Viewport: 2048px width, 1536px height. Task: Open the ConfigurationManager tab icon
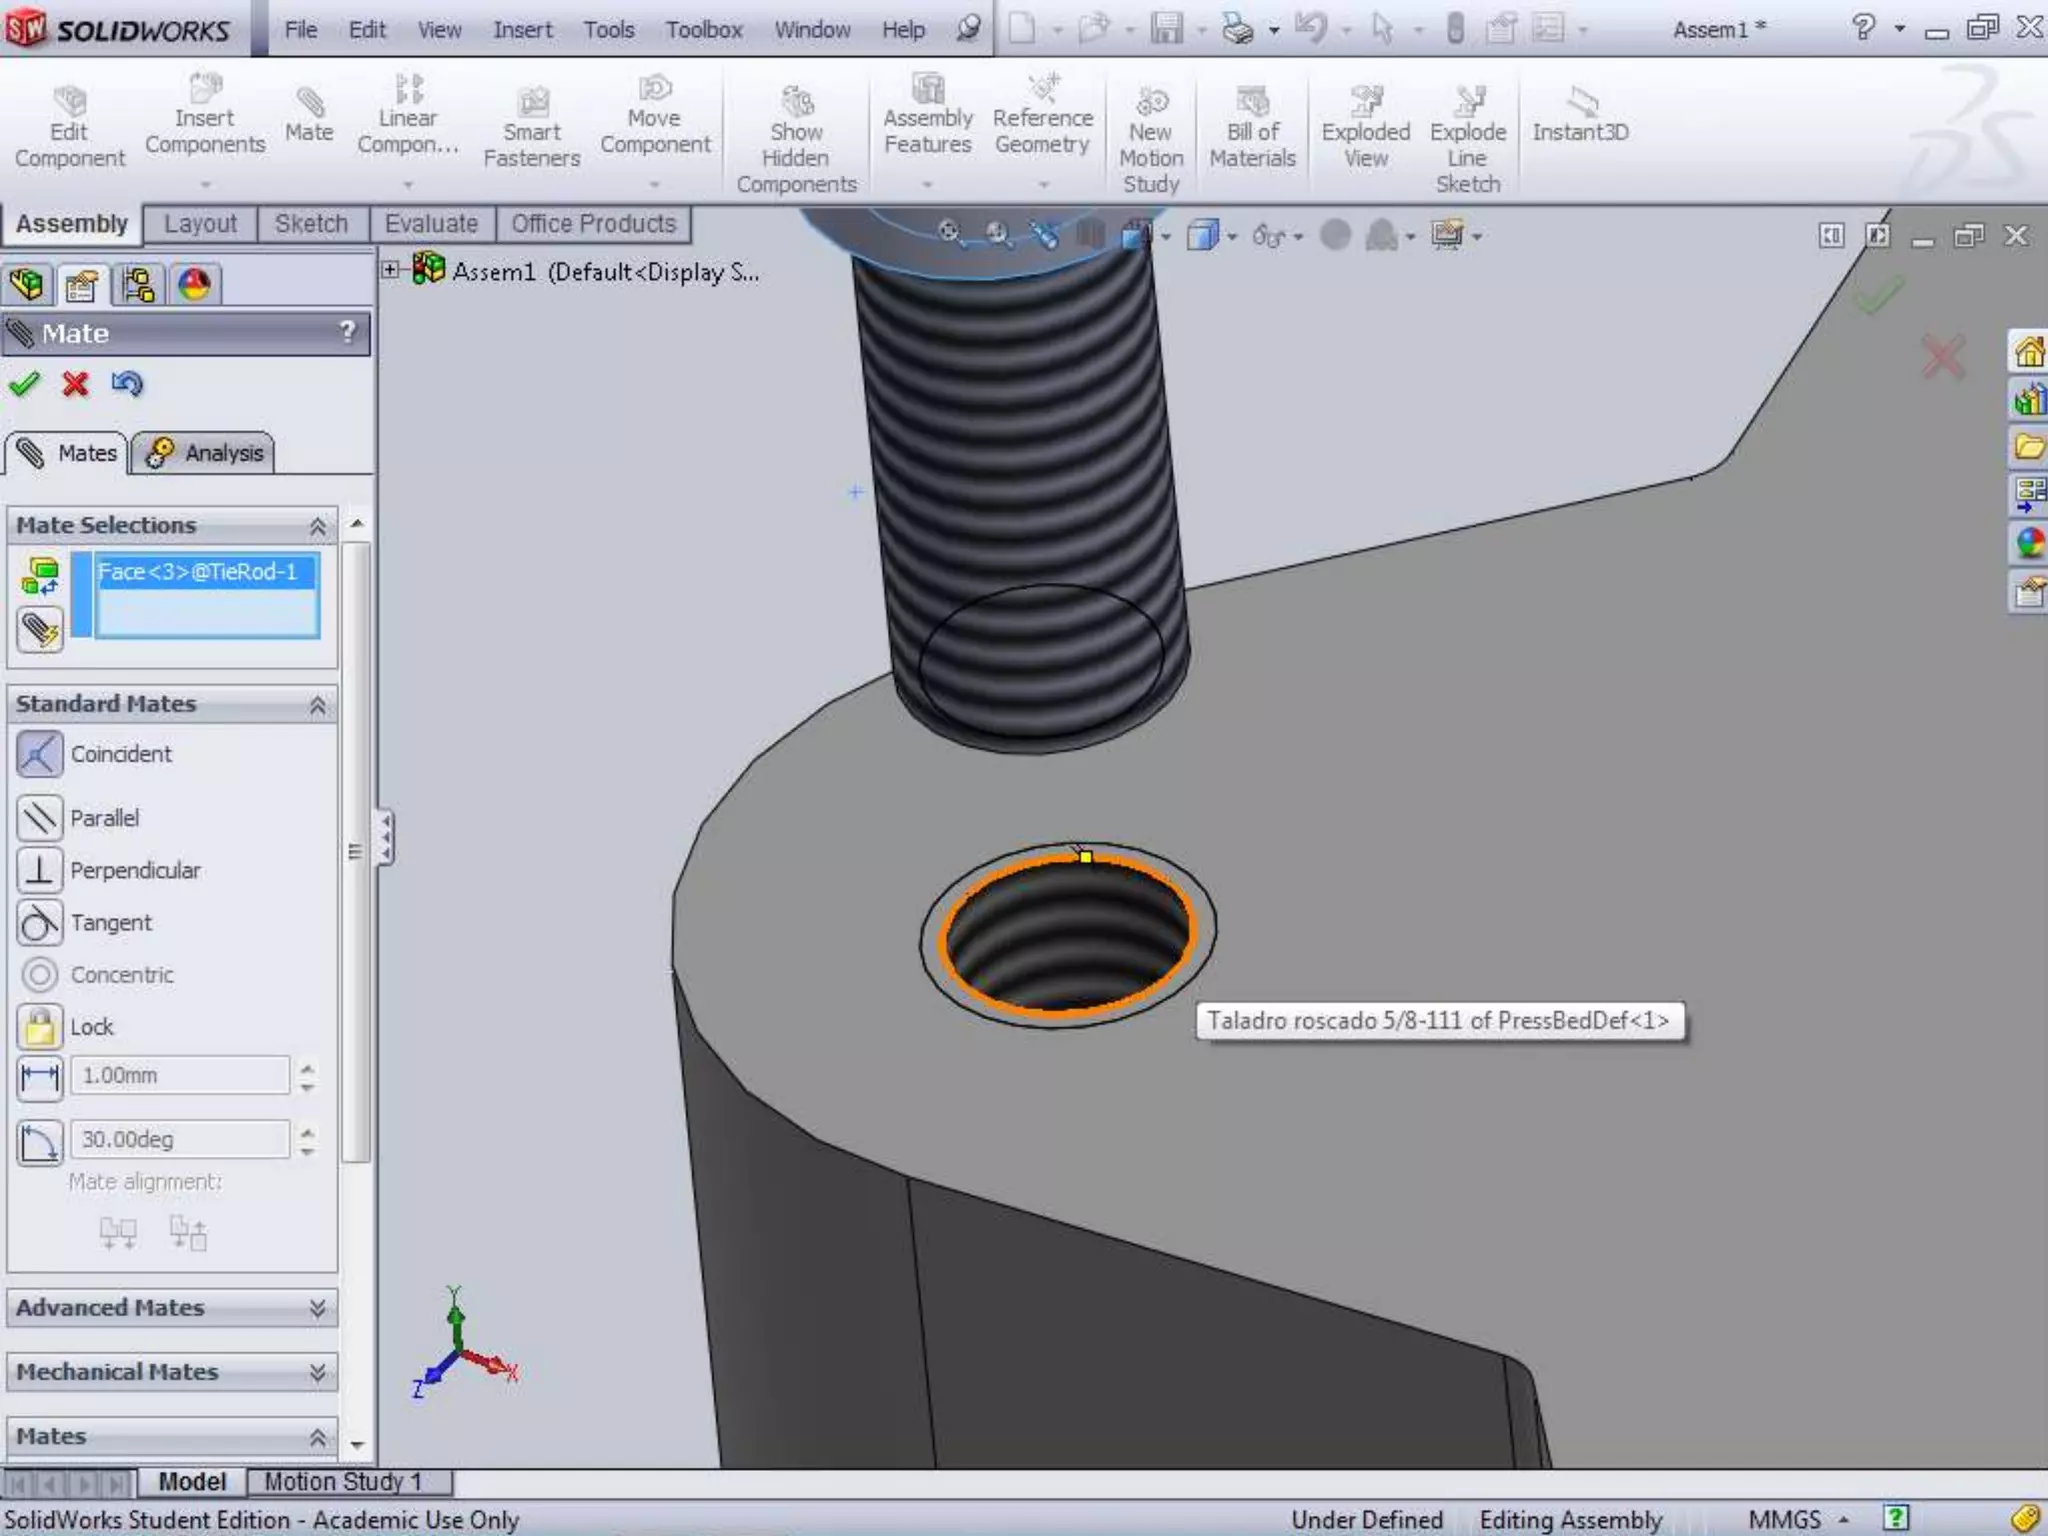[x=138, y=285]
